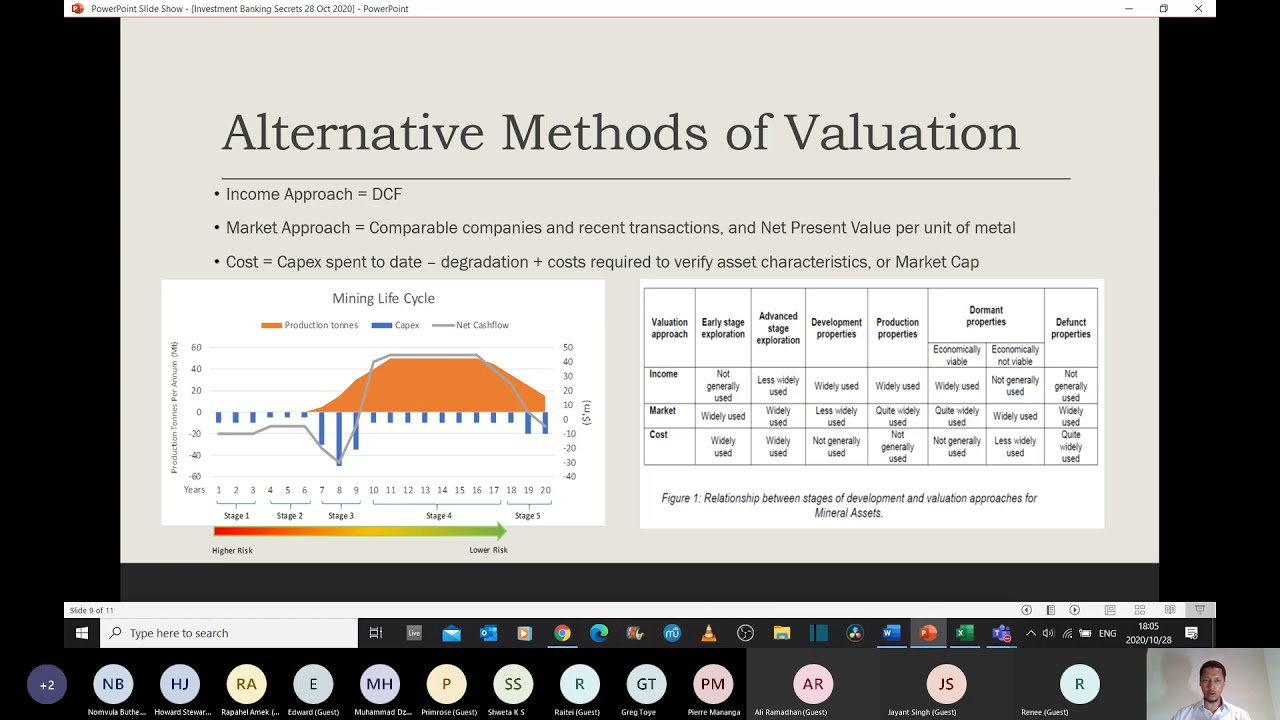The height and width of the screenshot is (720, 1280).
Task: Launch Outlook from the taskbar
Action: (488, 633)
